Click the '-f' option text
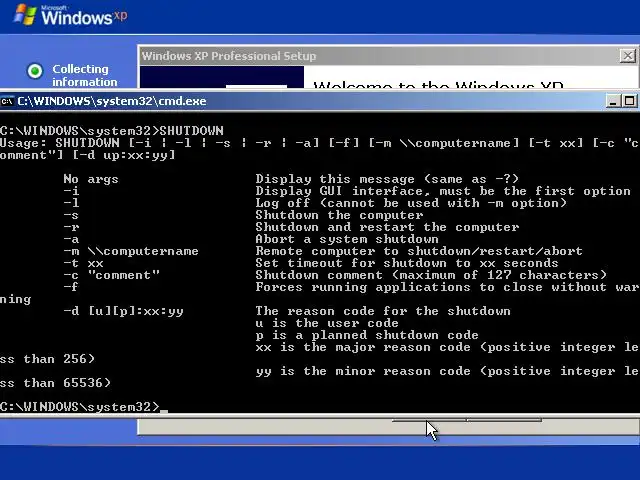 point(71,287)
